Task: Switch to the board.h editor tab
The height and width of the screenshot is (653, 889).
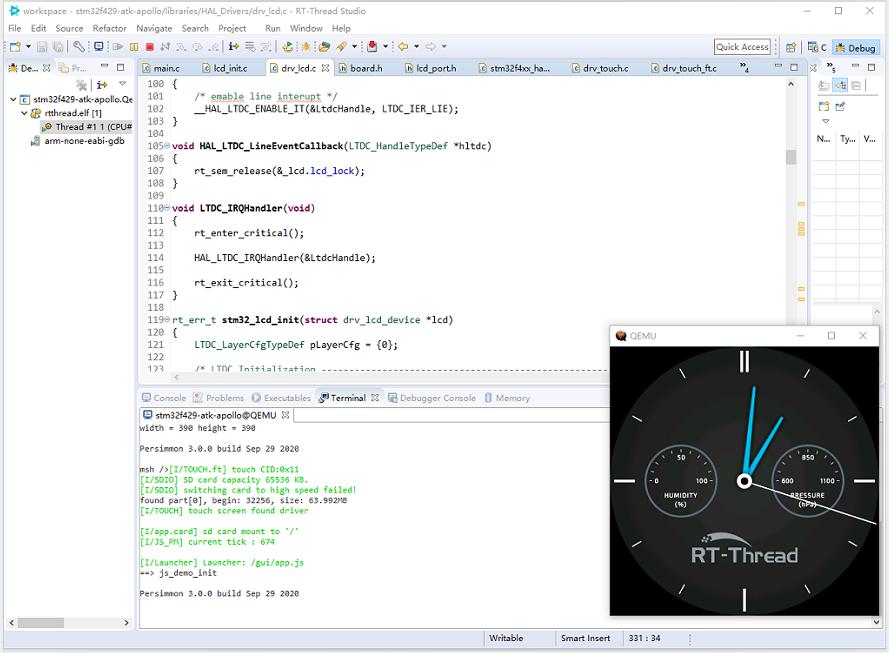Action: 361,68
